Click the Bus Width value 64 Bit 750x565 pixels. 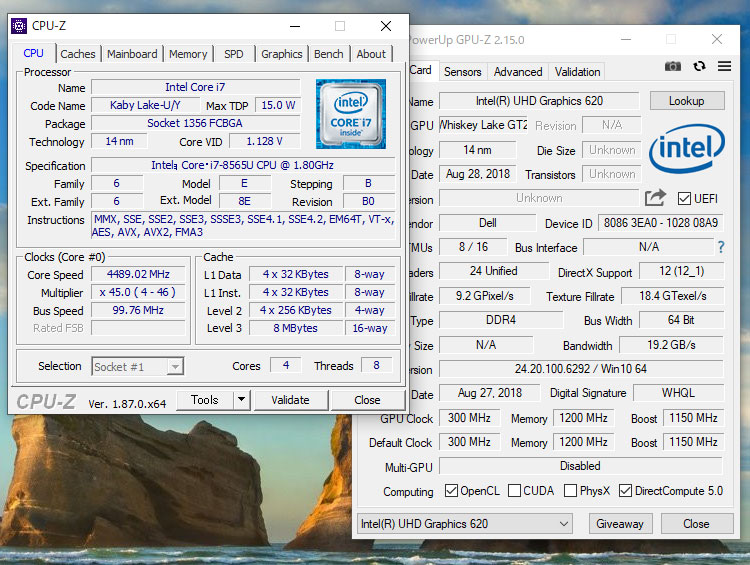tap(681, 320)
